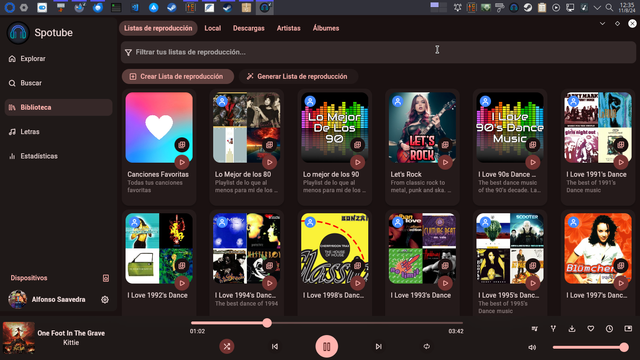
Task: Open I Love 1998's Dance title
Action: (x=333, y=295)
